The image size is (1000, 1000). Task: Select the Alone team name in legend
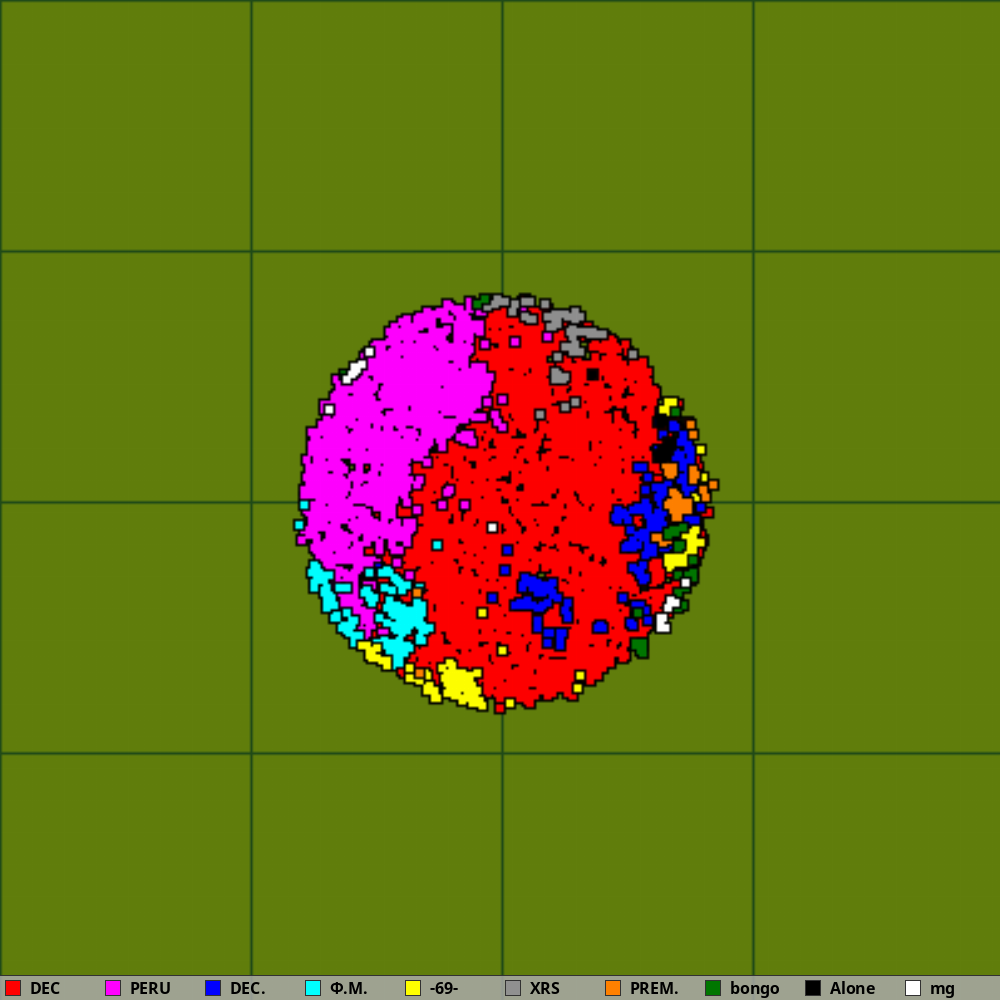click(x=852, y=988)
